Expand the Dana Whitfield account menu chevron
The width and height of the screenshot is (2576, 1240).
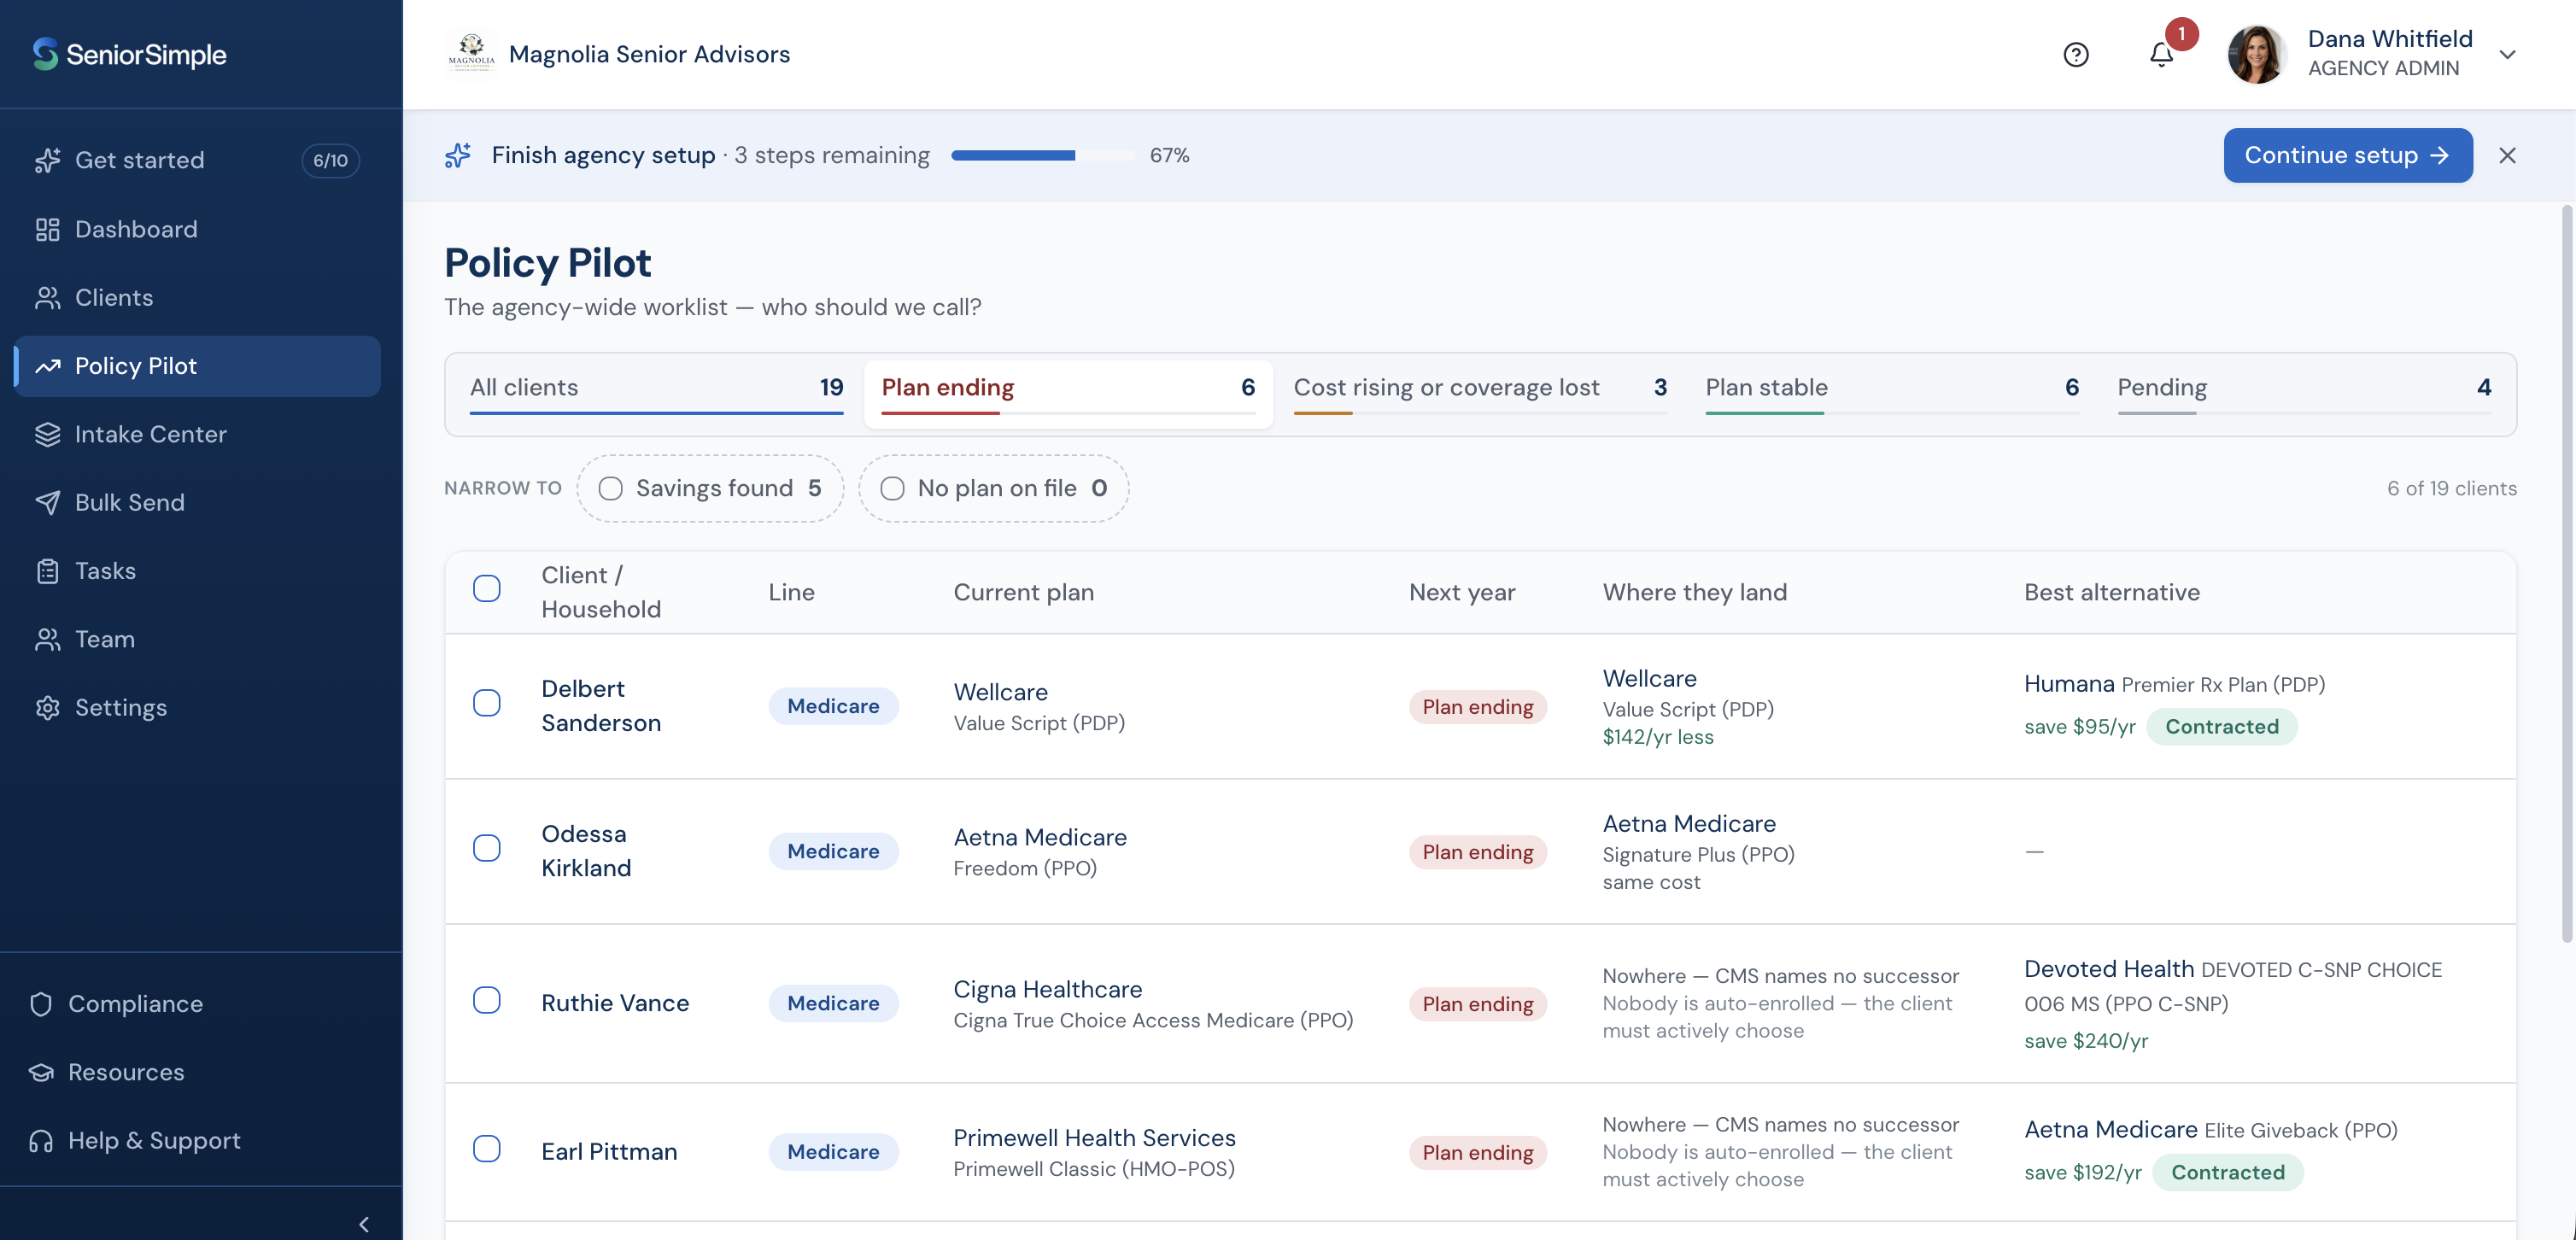click(2507, 54)
